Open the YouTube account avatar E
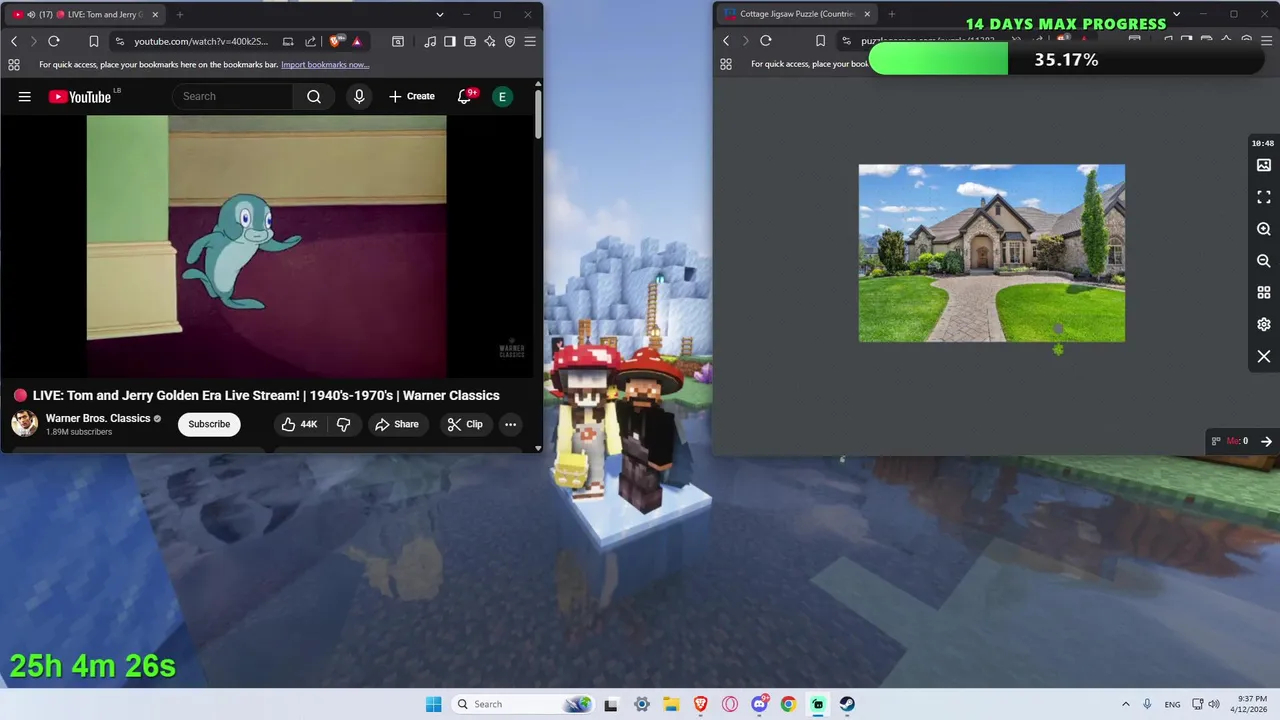 click(502, 97)
